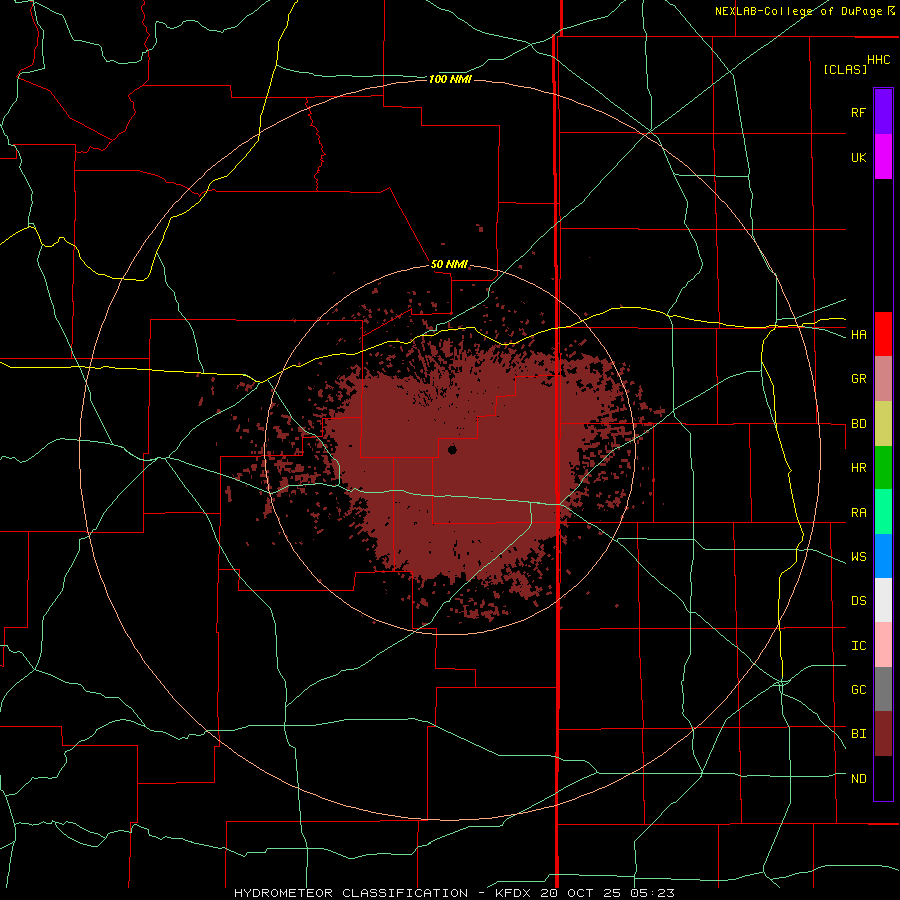Click the UK magenta color swatch

click(883, 157)
